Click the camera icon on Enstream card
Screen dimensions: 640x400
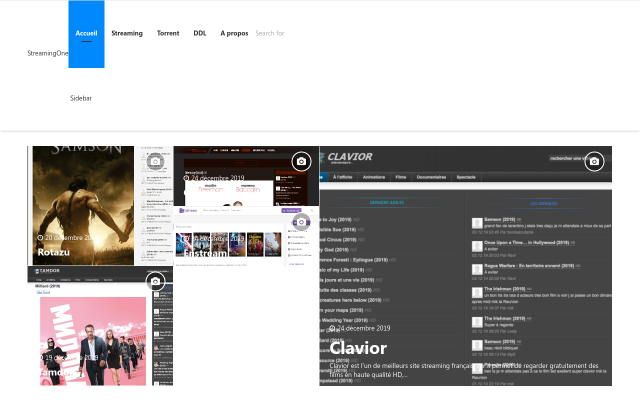[301, 222]
